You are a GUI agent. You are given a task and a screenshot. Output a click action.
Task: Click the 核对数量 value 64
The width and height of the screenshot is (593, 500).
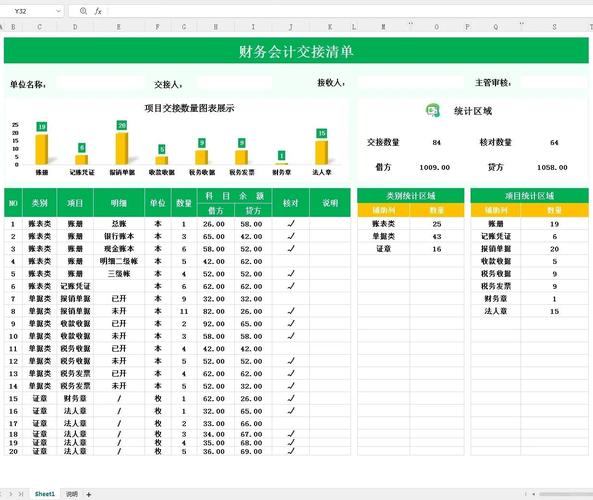(554, 143)
